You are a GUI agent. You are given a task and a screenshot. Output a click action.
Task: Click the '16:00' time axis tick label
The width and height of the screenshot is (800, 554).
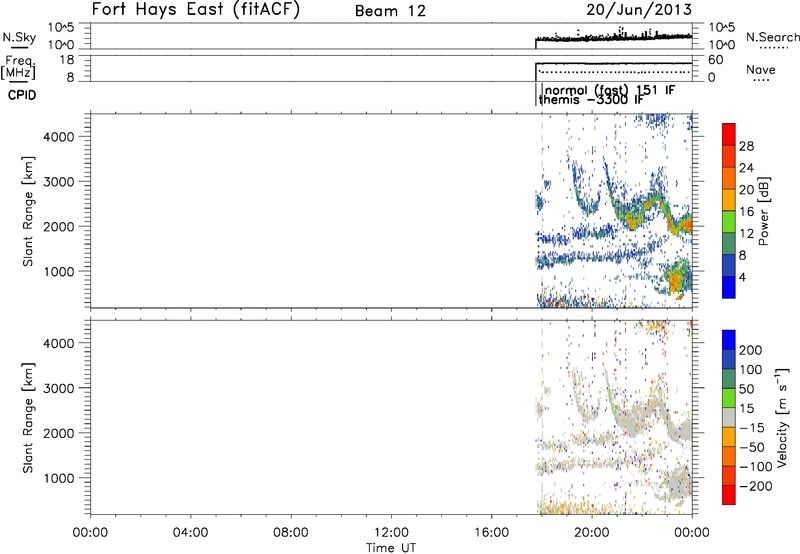491,533
